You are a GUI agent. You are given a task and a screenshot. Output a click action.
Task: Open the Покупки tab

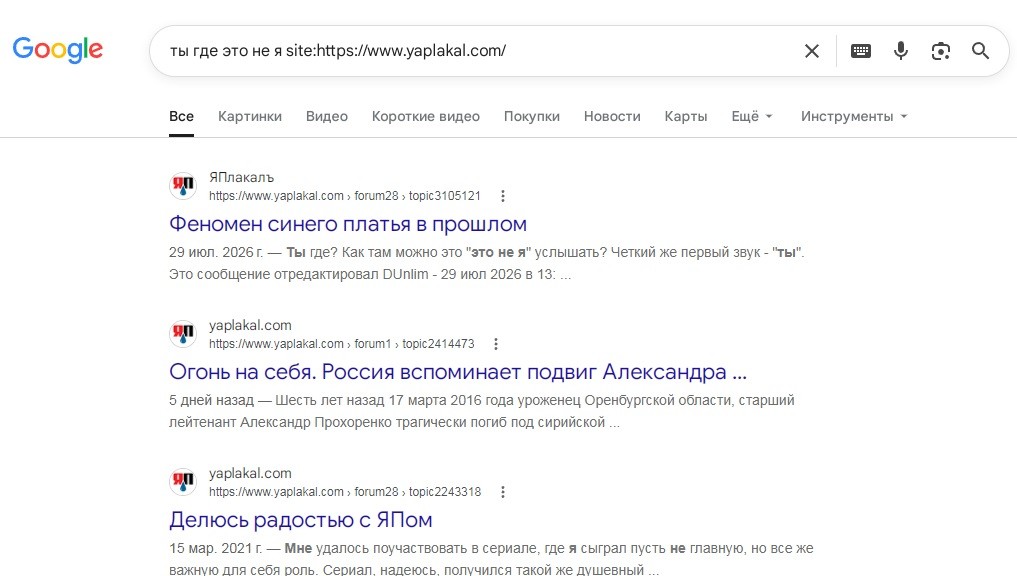(532, 117)
